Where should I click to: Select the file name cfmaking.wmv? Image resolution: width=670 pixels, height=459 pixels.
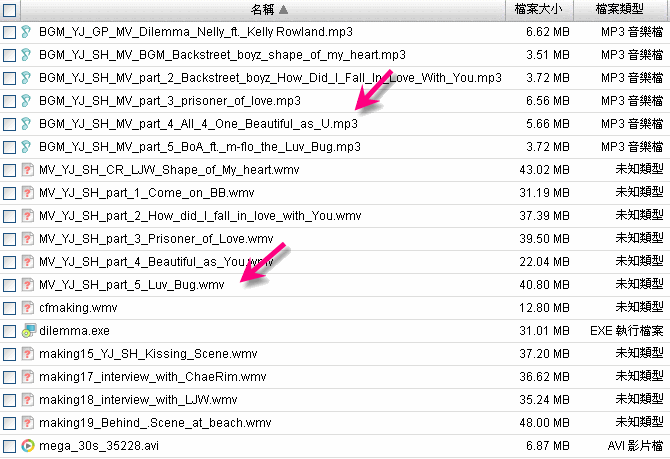[78, 308]
